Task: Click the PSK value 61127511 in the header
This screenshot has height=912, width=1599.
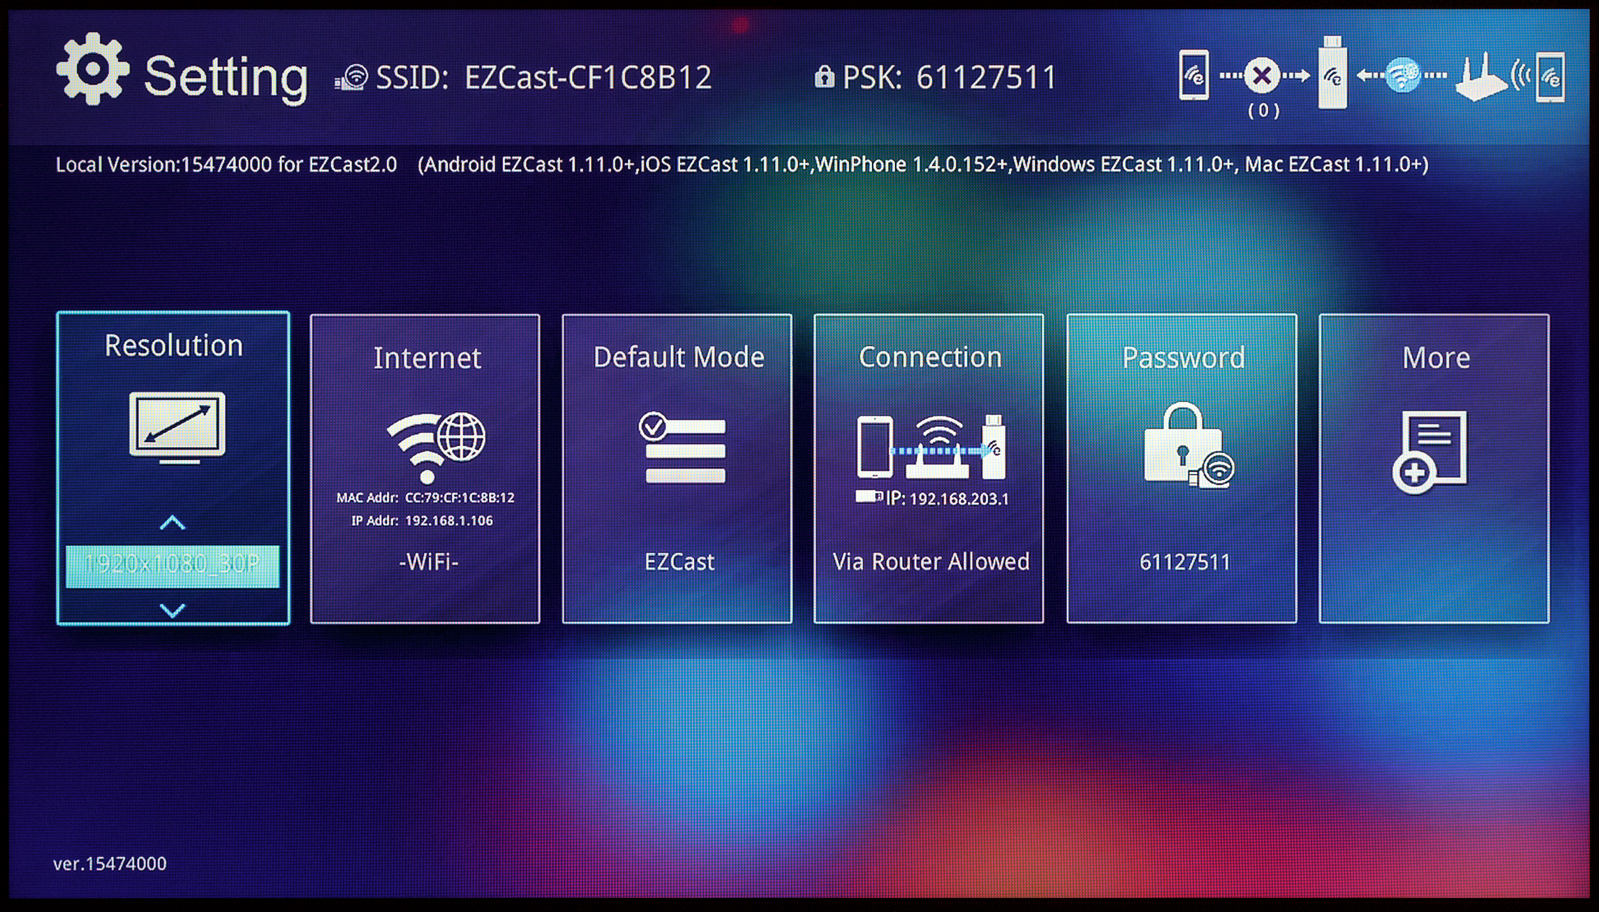Action: tap(986, 78)
